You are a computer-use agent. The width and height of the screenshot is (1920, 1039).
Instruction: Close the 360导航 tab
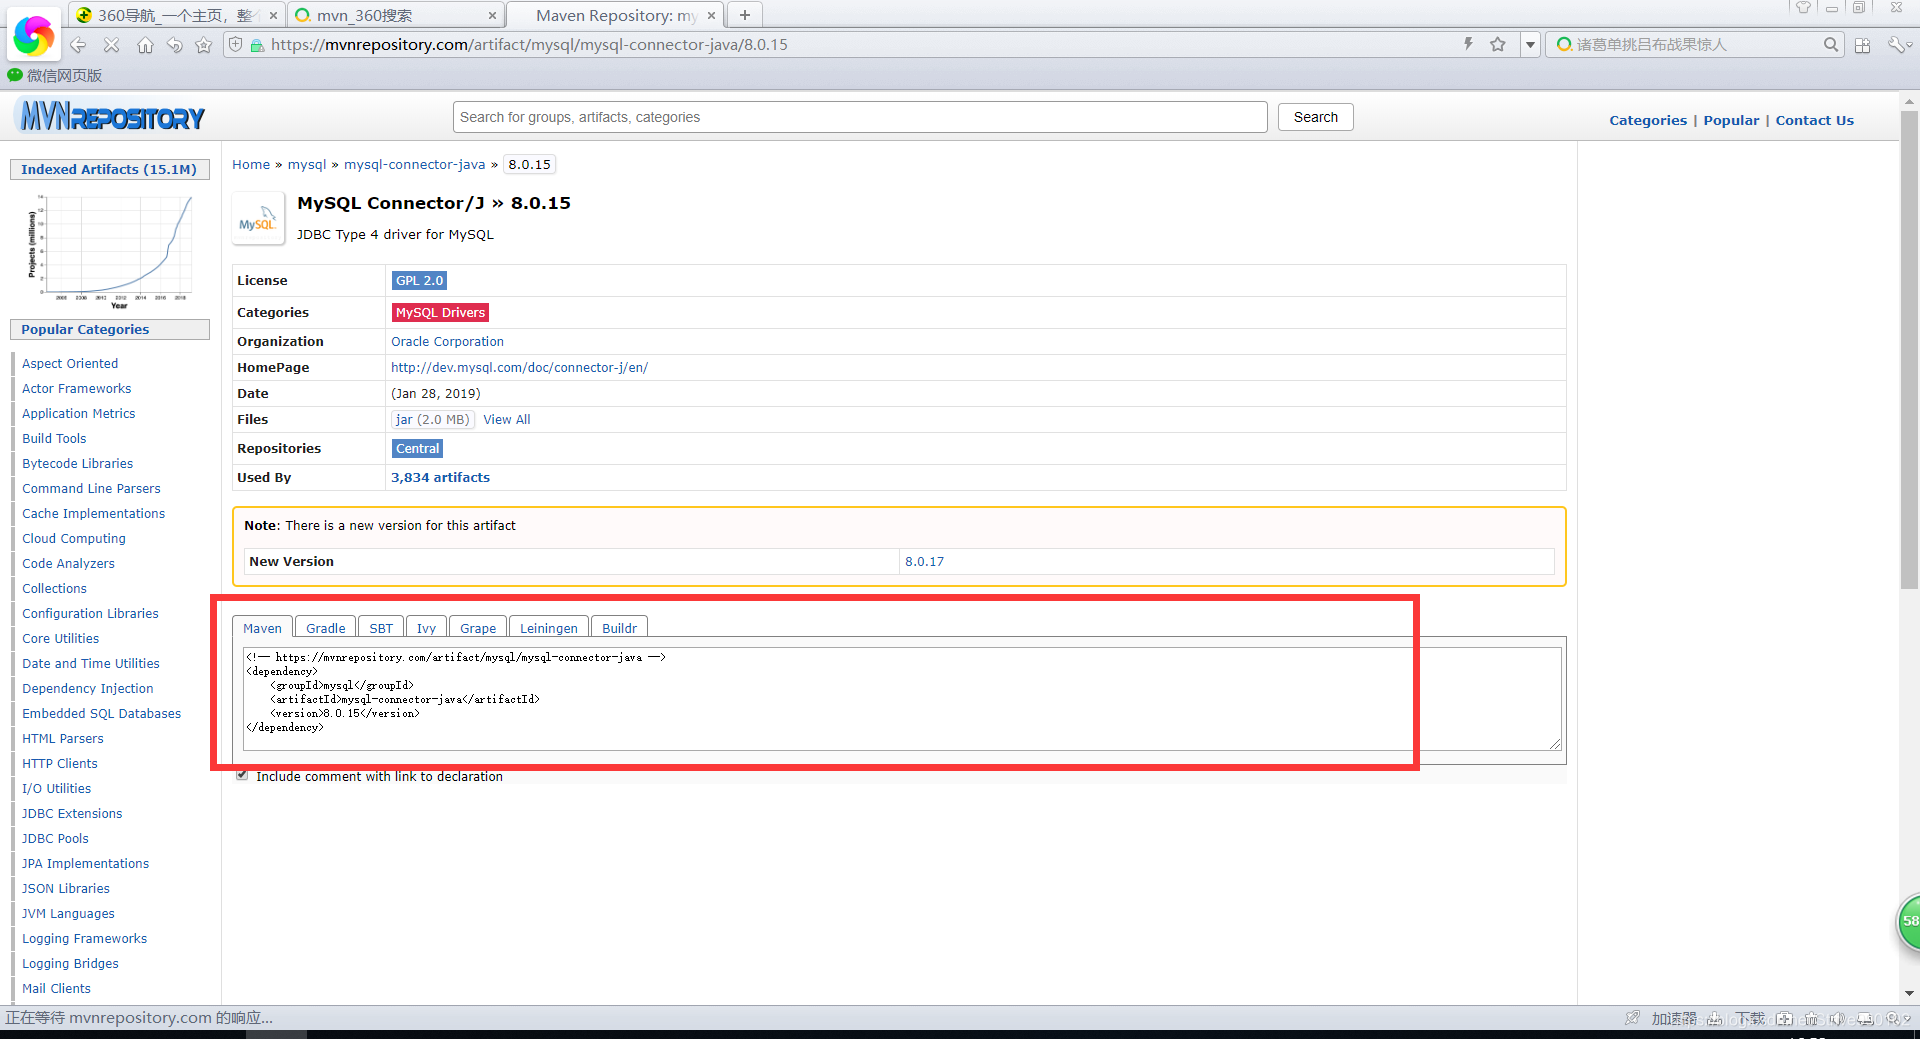pyautogui.click(x=273, y=16)
